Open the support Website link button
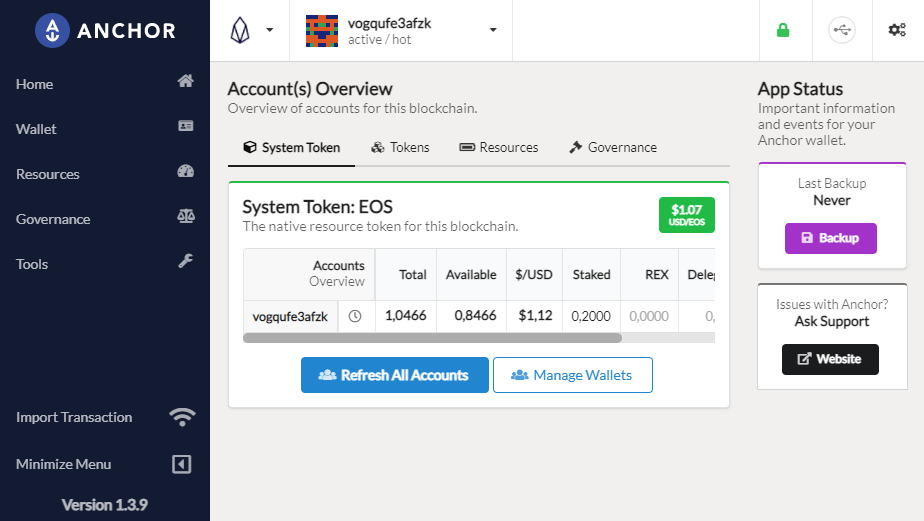 click(830, 359)
